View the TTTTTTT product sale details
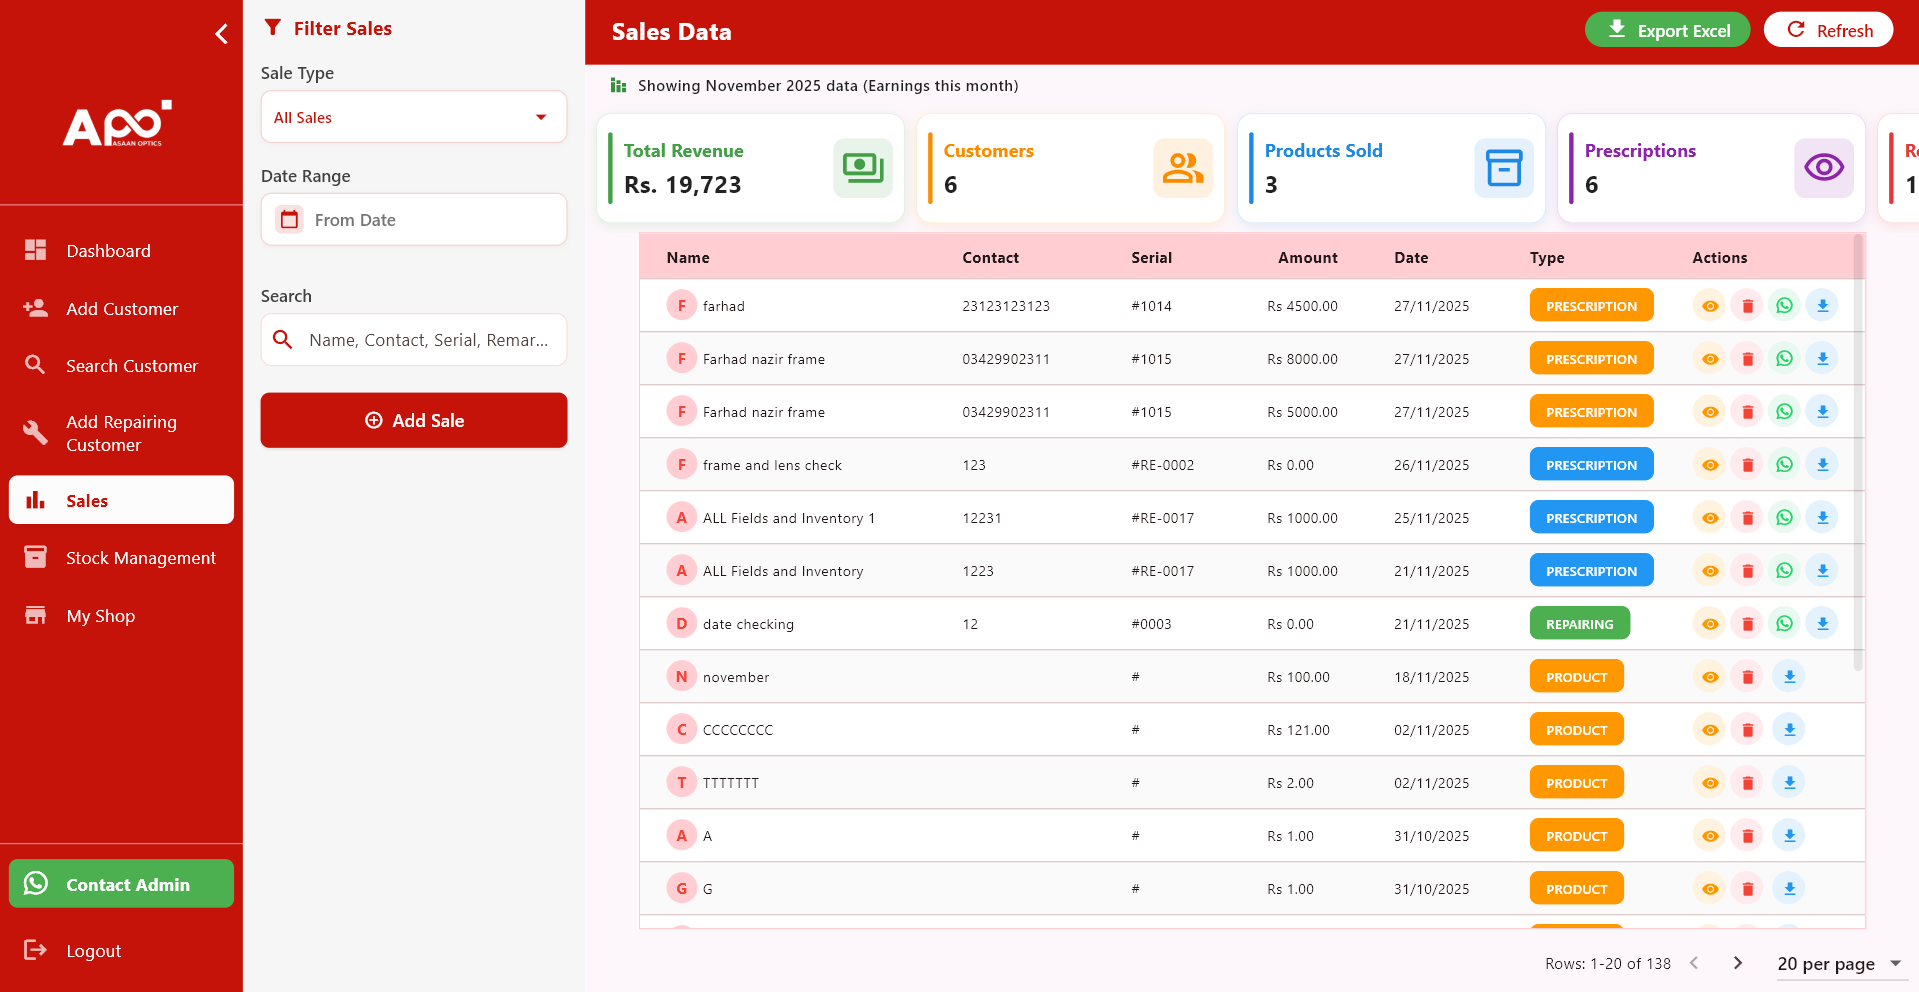The width and height of the screenshot is (1919, 992). click(x=1710, y=782)
